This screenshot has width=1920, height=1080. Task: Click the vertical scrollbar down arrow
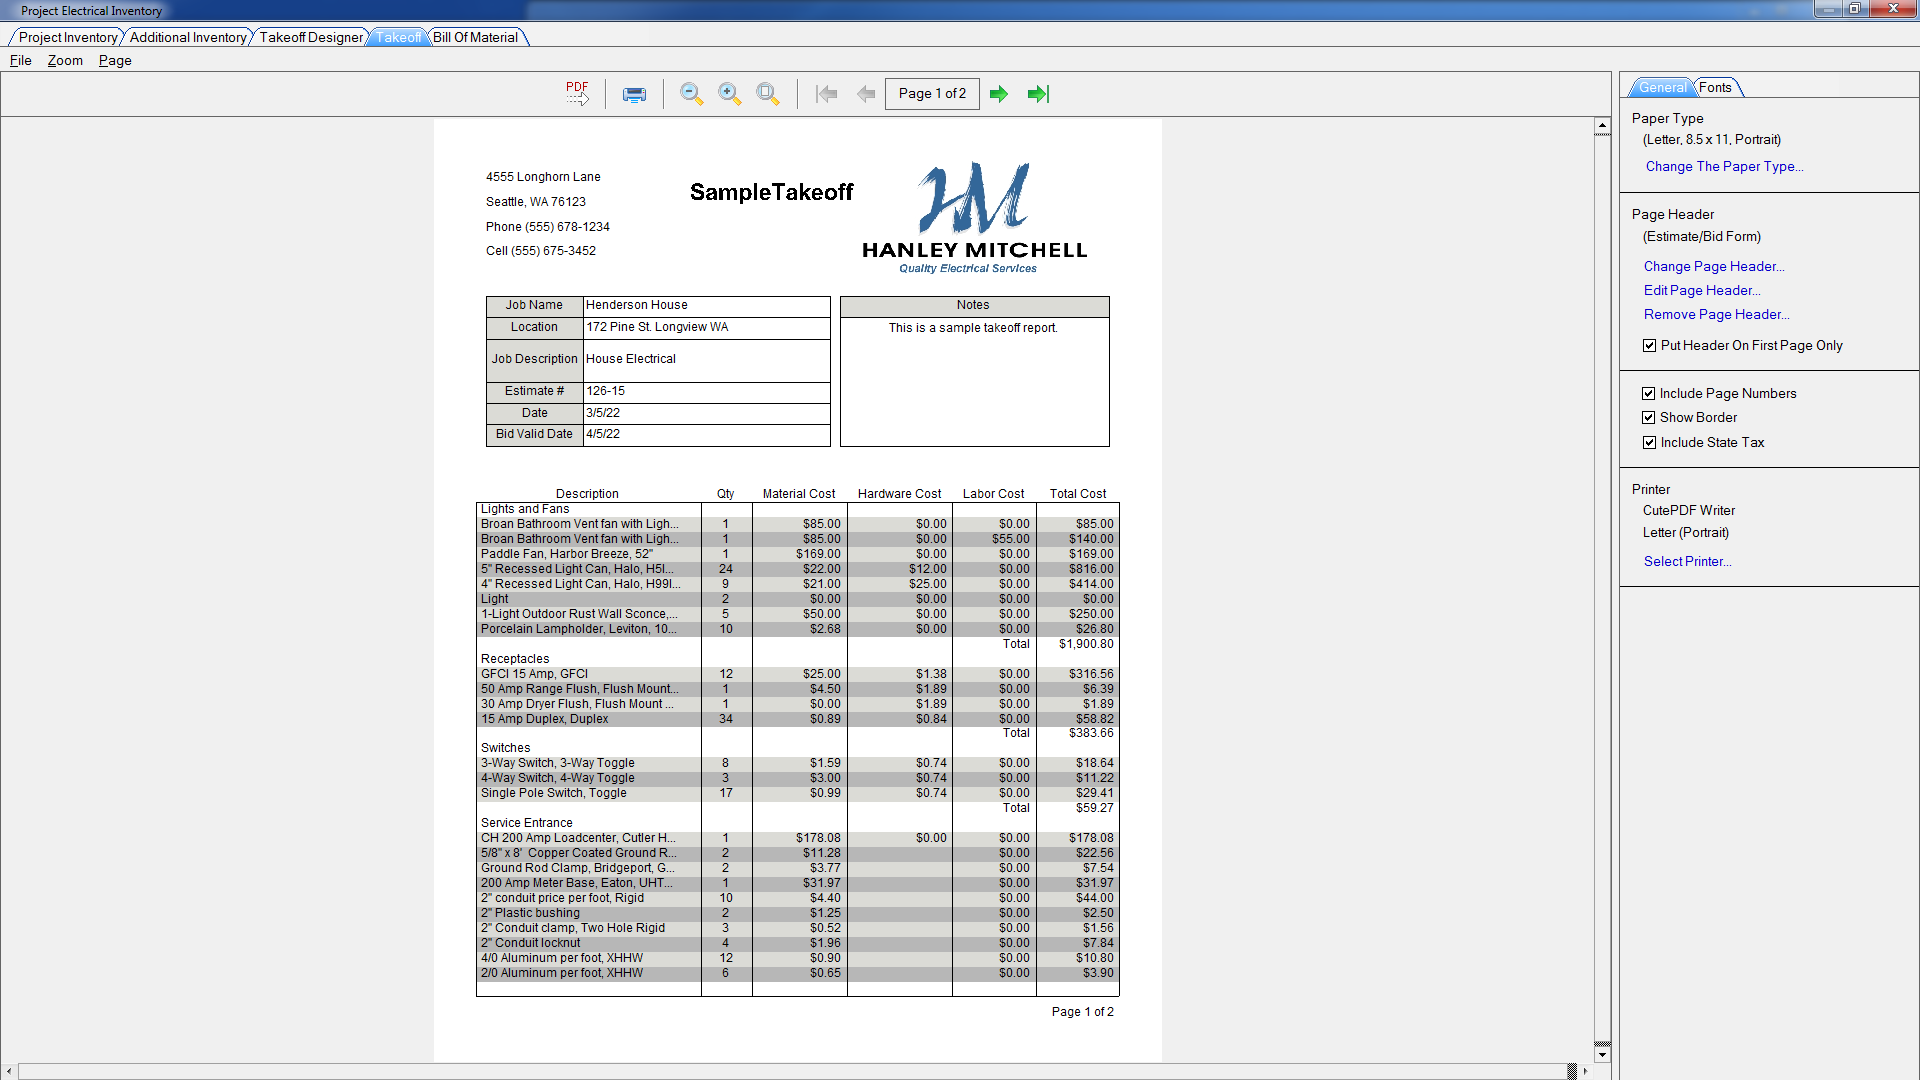1602,1054
